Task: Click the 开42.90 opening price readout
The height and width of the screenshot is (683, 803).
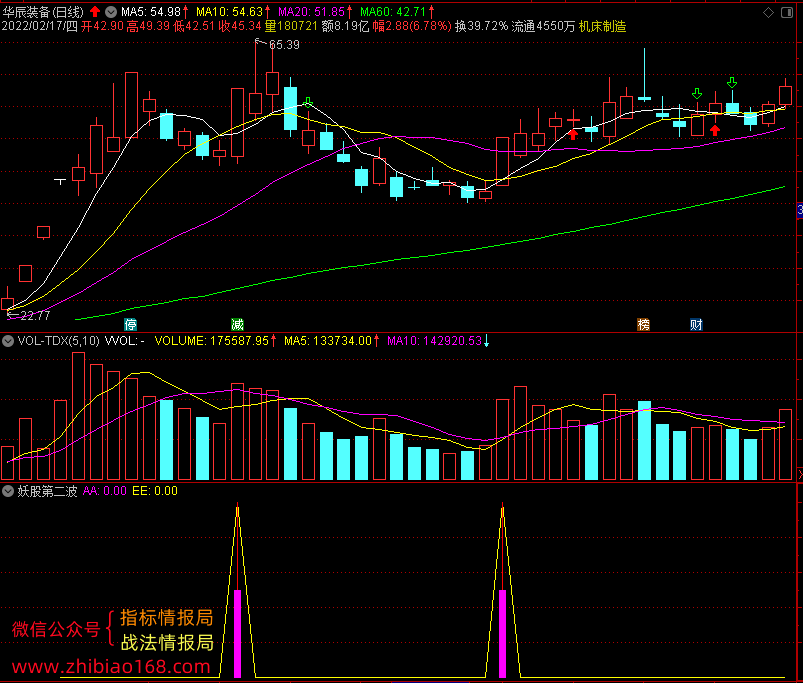Action: tap(102, 27)
